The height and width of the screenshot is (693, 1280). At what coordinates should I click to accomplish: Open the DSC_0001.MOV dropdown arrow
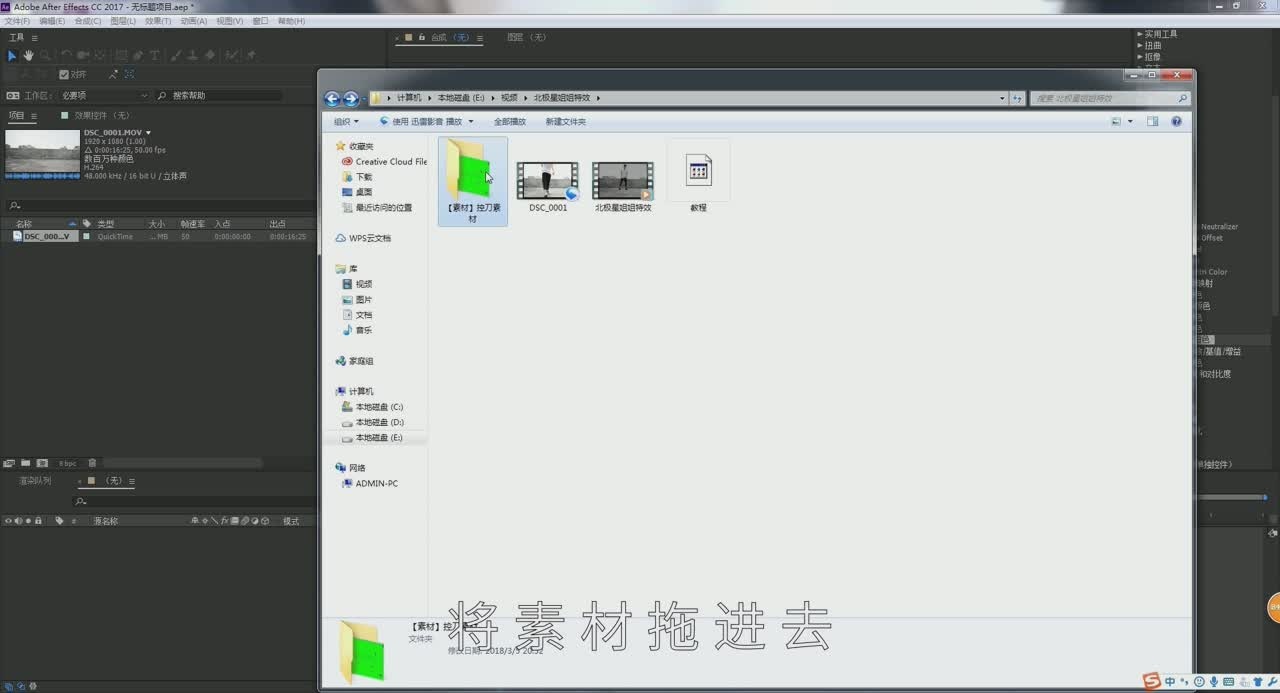pyautogui.click(x=149, y=133)
